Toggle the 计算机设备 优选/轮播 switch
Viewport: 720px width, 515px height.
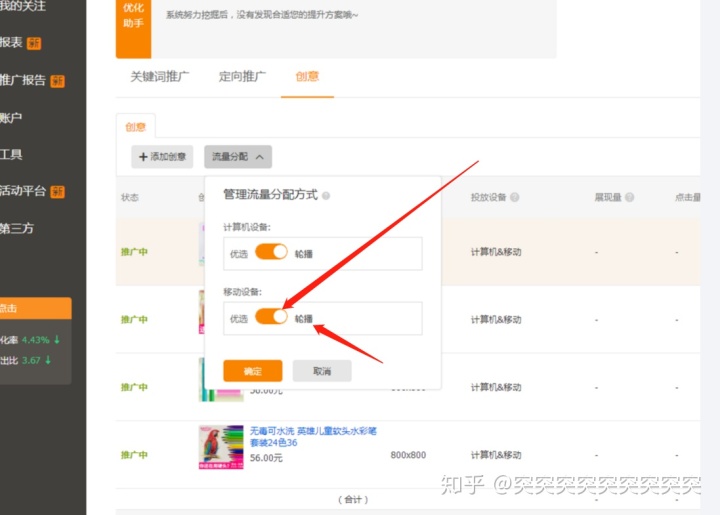271,252
